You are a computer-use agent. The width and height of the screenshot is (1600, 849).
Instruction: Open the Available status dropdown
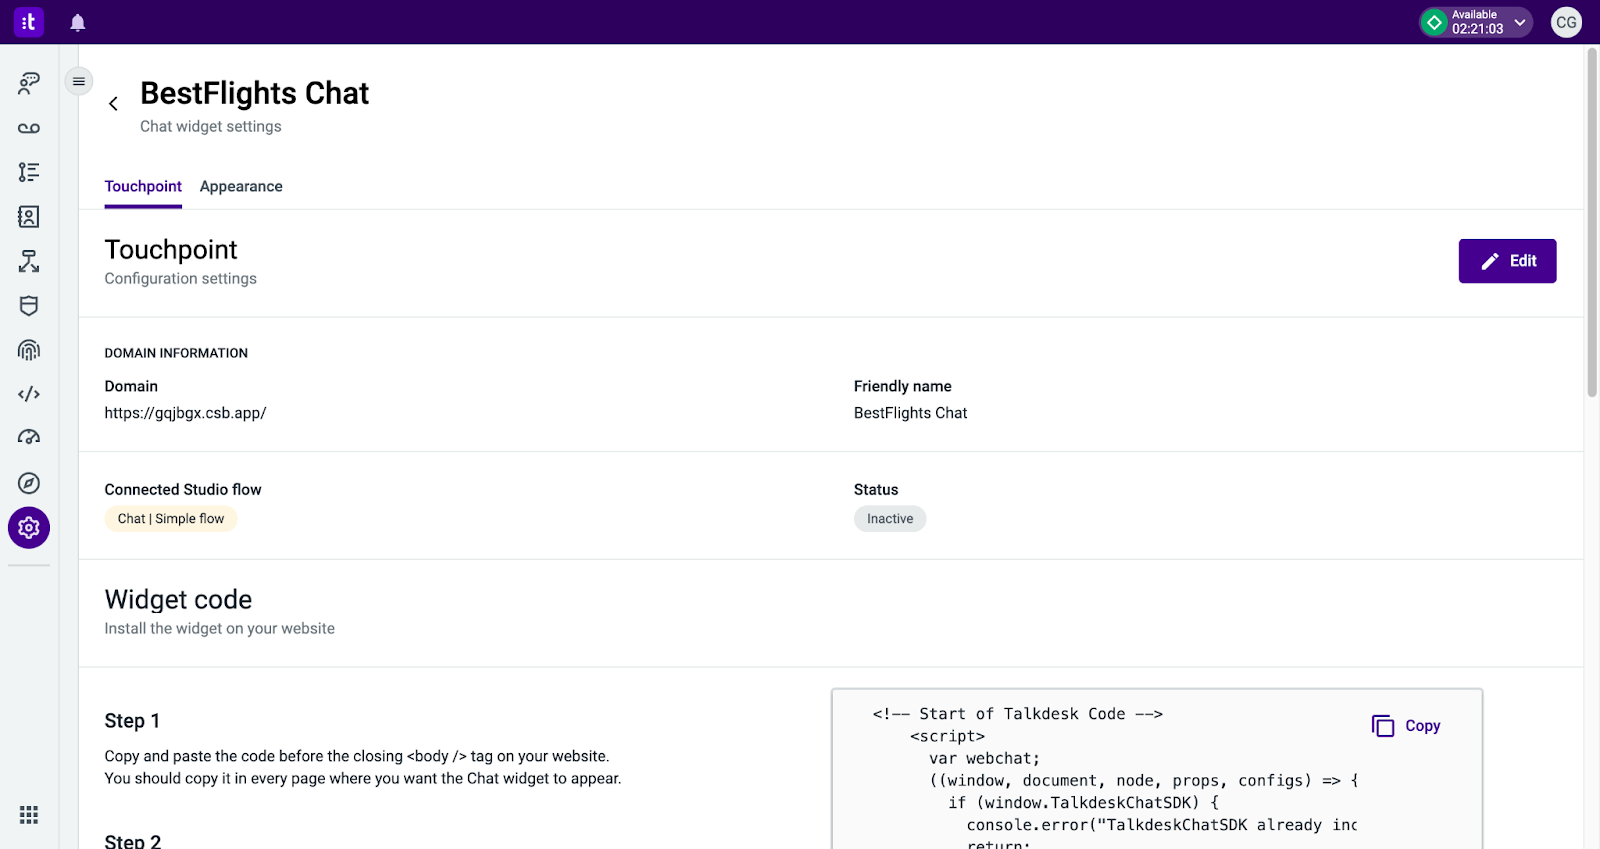click(x=1476, y=22)
